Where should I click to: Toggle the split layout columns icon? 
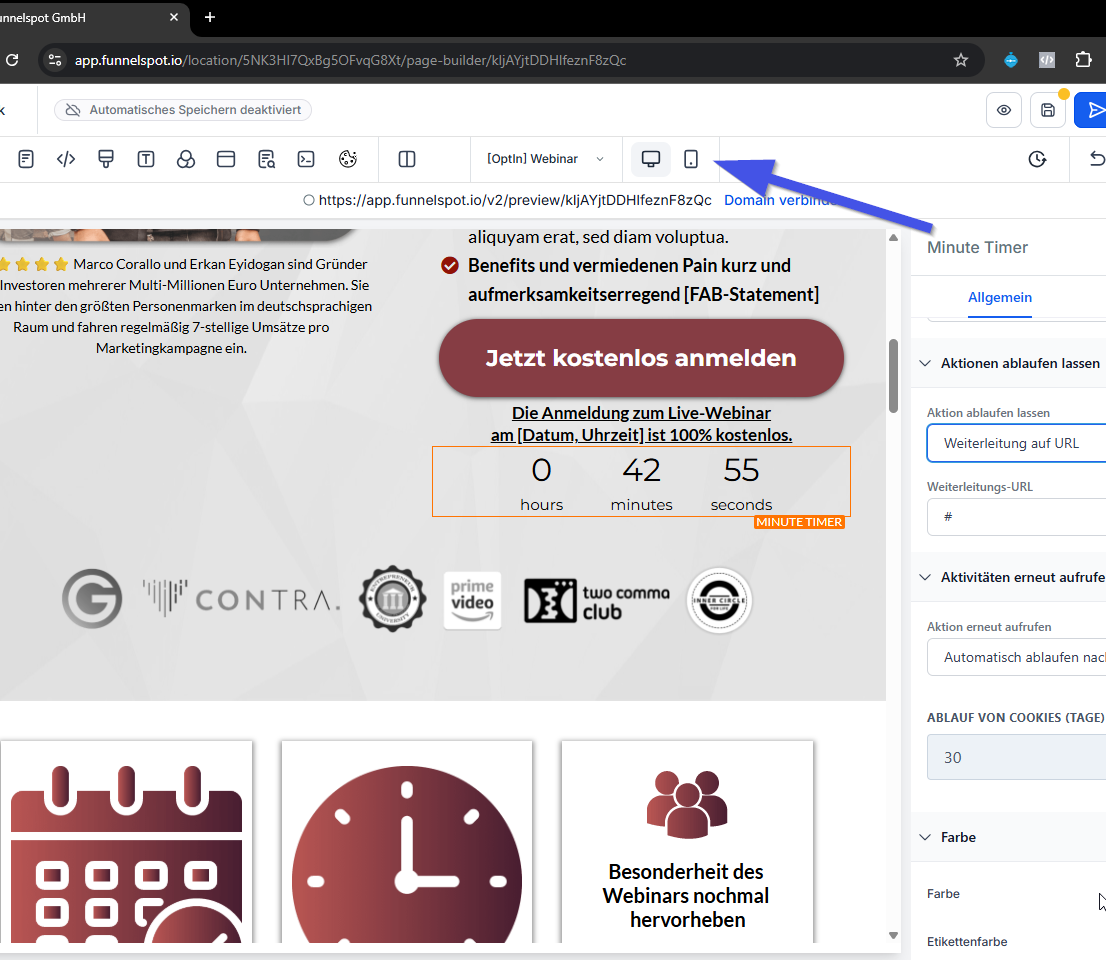tap(407, 159)
